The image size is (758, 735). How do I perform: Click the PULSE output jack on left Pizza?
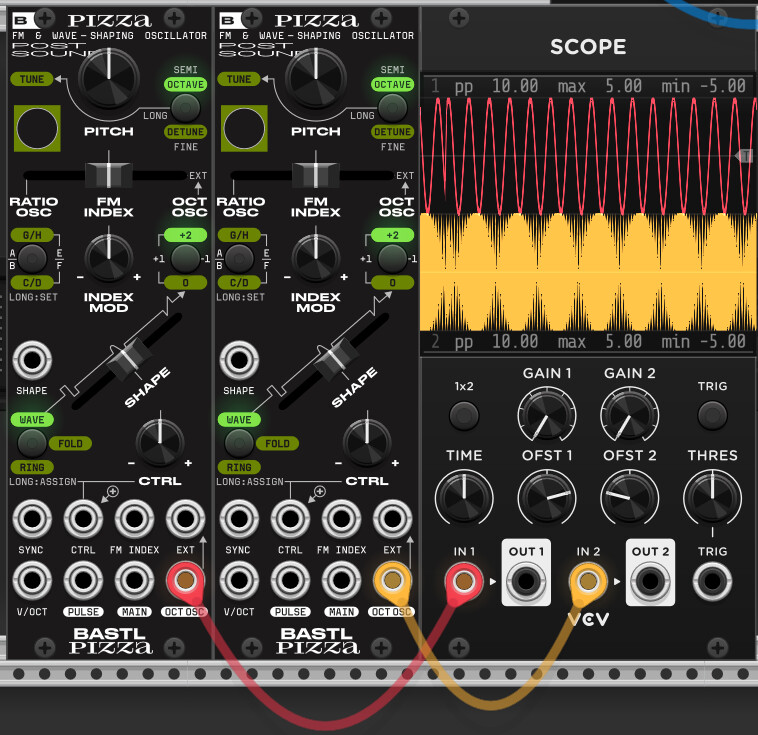(83, 580)
